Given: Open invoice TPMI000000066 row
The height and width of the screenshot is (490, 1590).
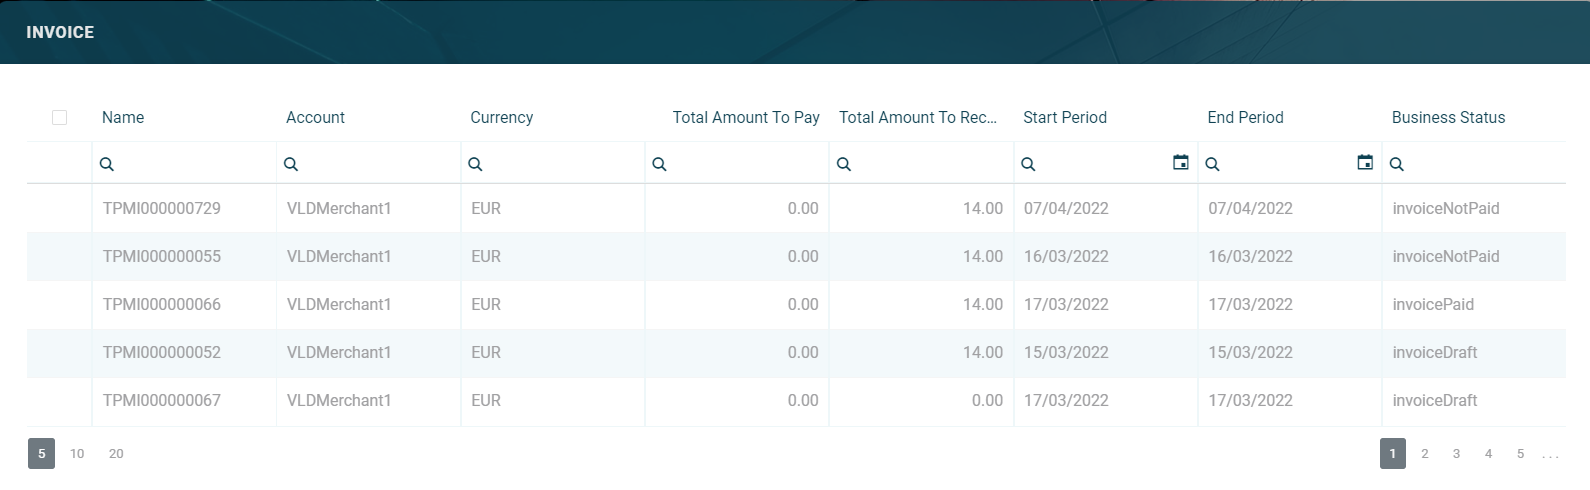Looking at the screenshot, I should tap(162, 305).
